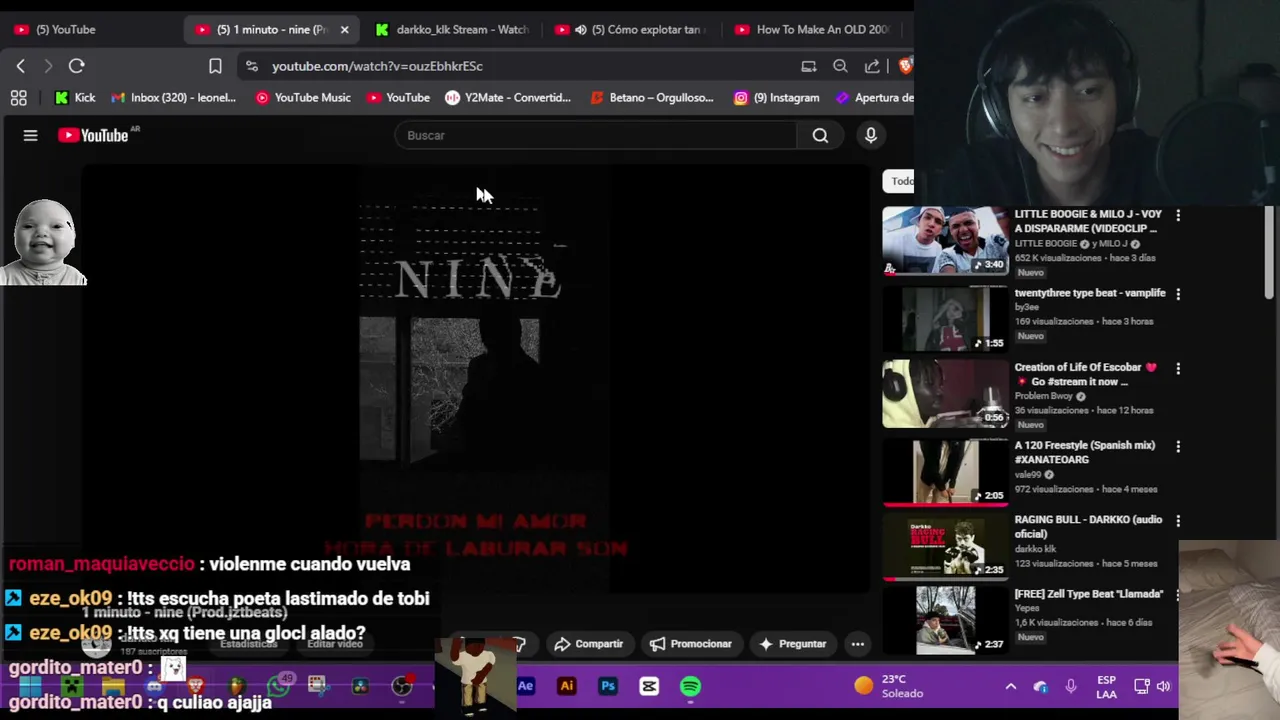Go back with the browser back arrow
The width and height of the screenshot is (1280, 720).
tap(21, 66)
